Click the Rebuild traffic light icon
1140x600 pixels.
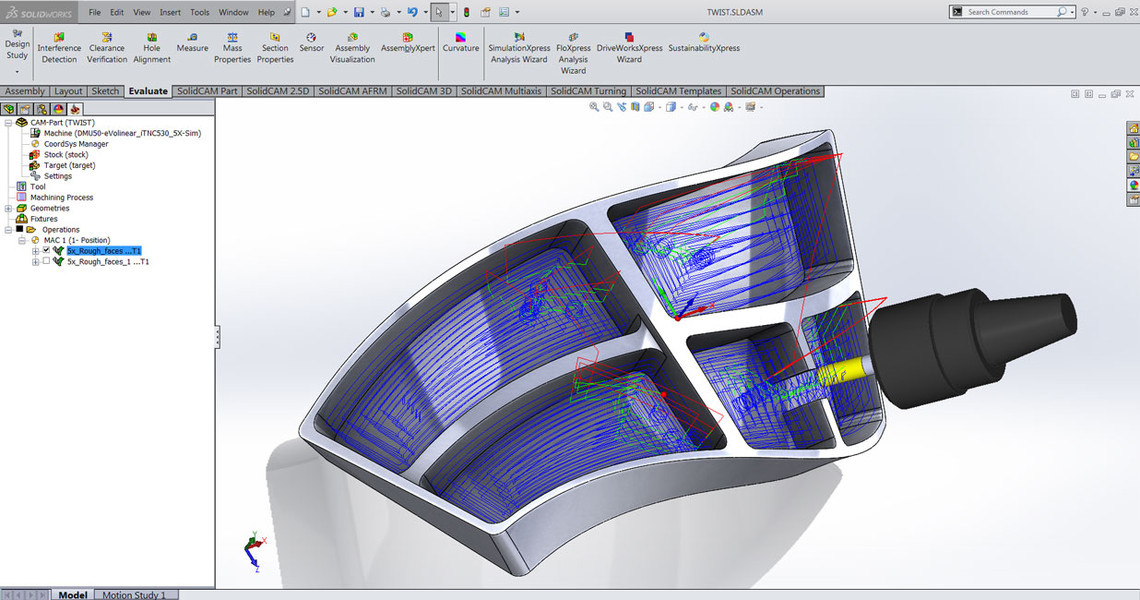point(466,12)
